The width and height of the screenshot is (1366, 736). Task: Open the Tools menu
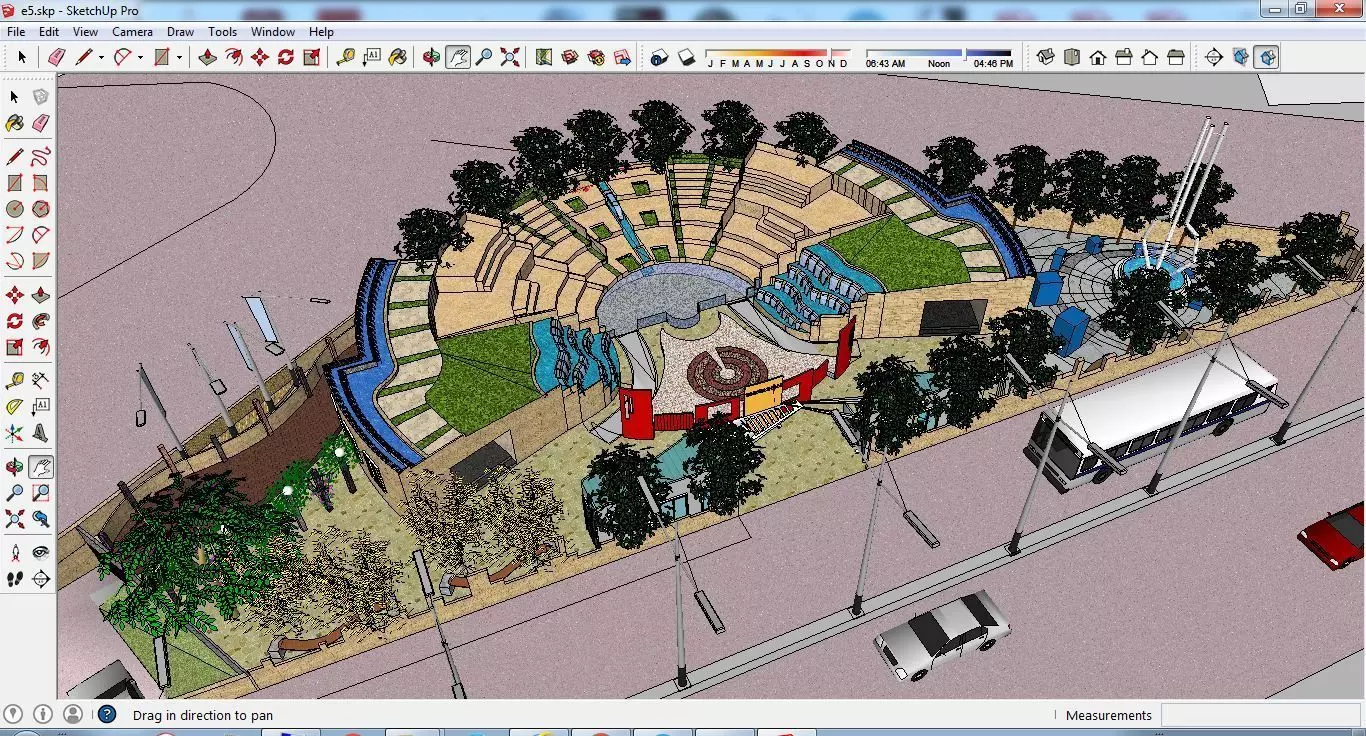click(x=222, y=32)
